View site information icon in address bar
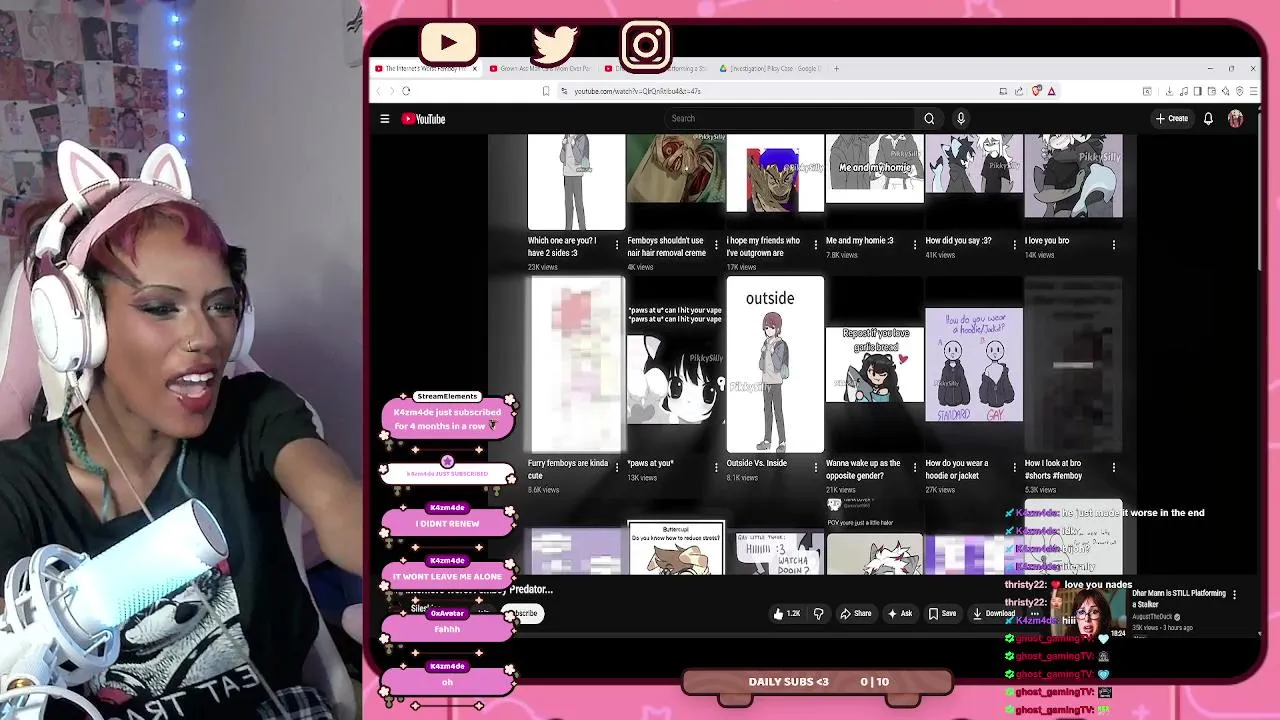This screenshot has width=1280, height=720. click(x=564, y=91)
